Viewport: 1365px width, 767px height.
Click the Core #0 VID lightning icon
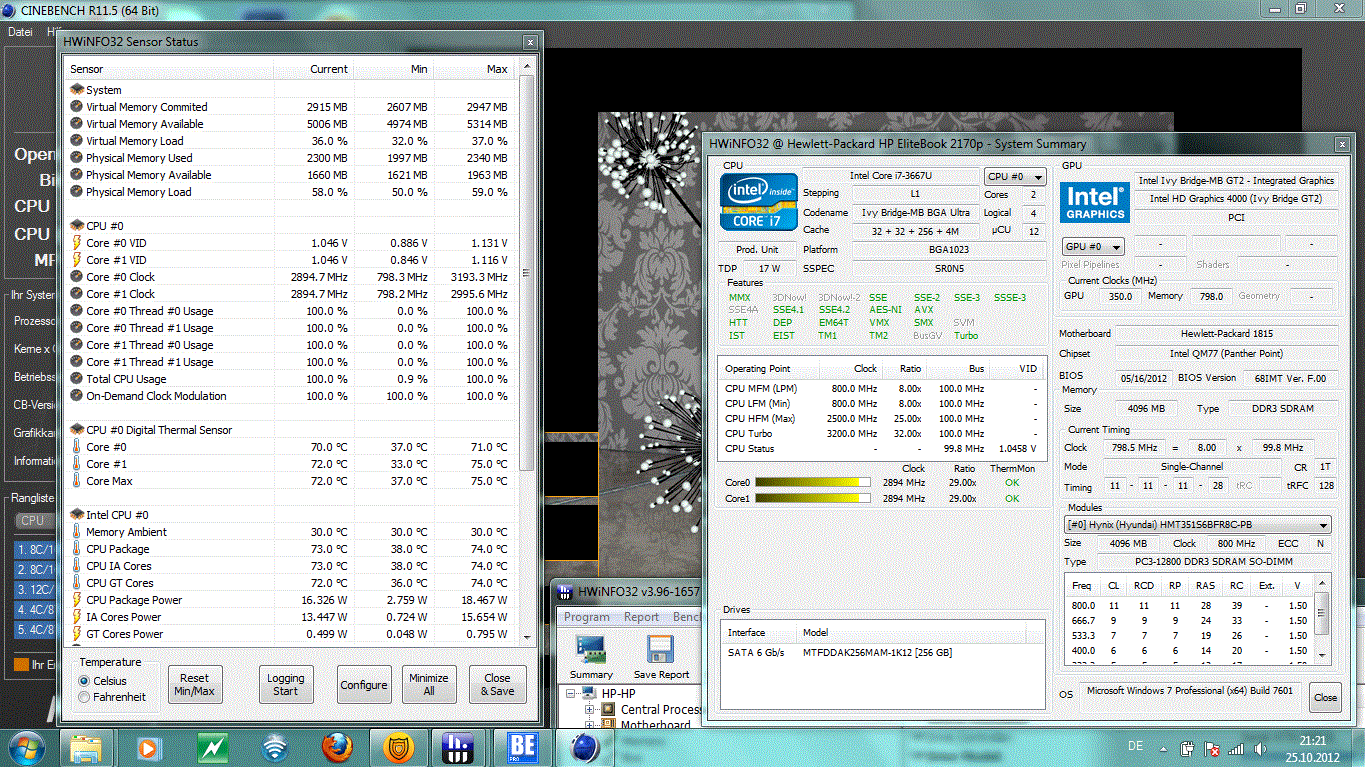point(77,243)
